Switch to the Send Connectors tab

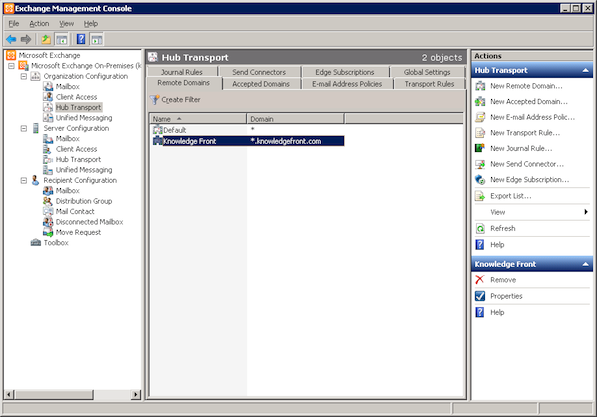pyautogui.click(x=259, y=72)
